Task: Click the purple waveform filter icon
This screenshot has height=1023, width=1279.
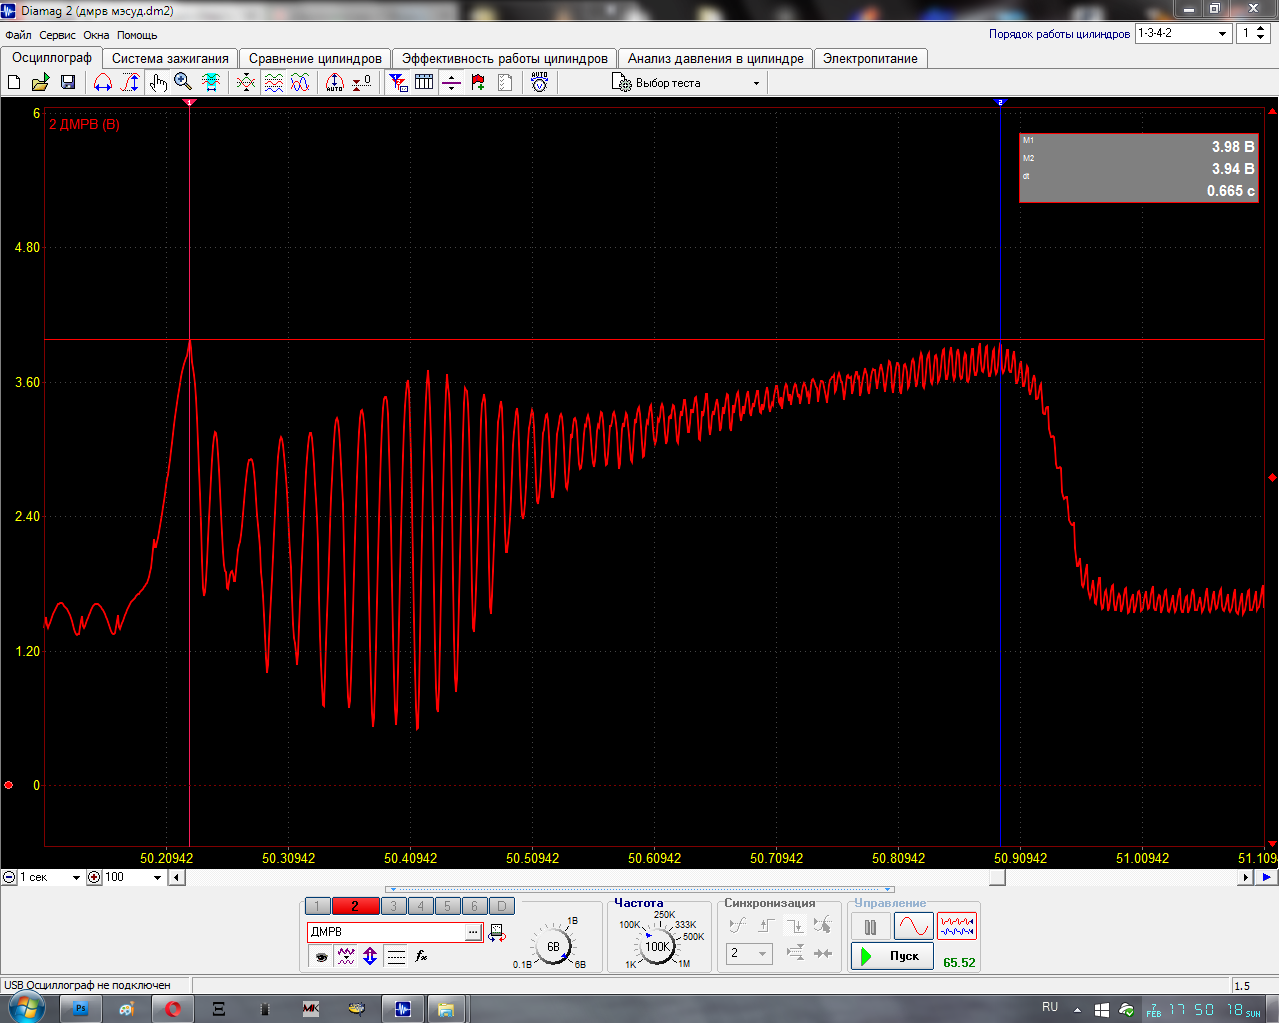Action: click(x=346, y=957)
